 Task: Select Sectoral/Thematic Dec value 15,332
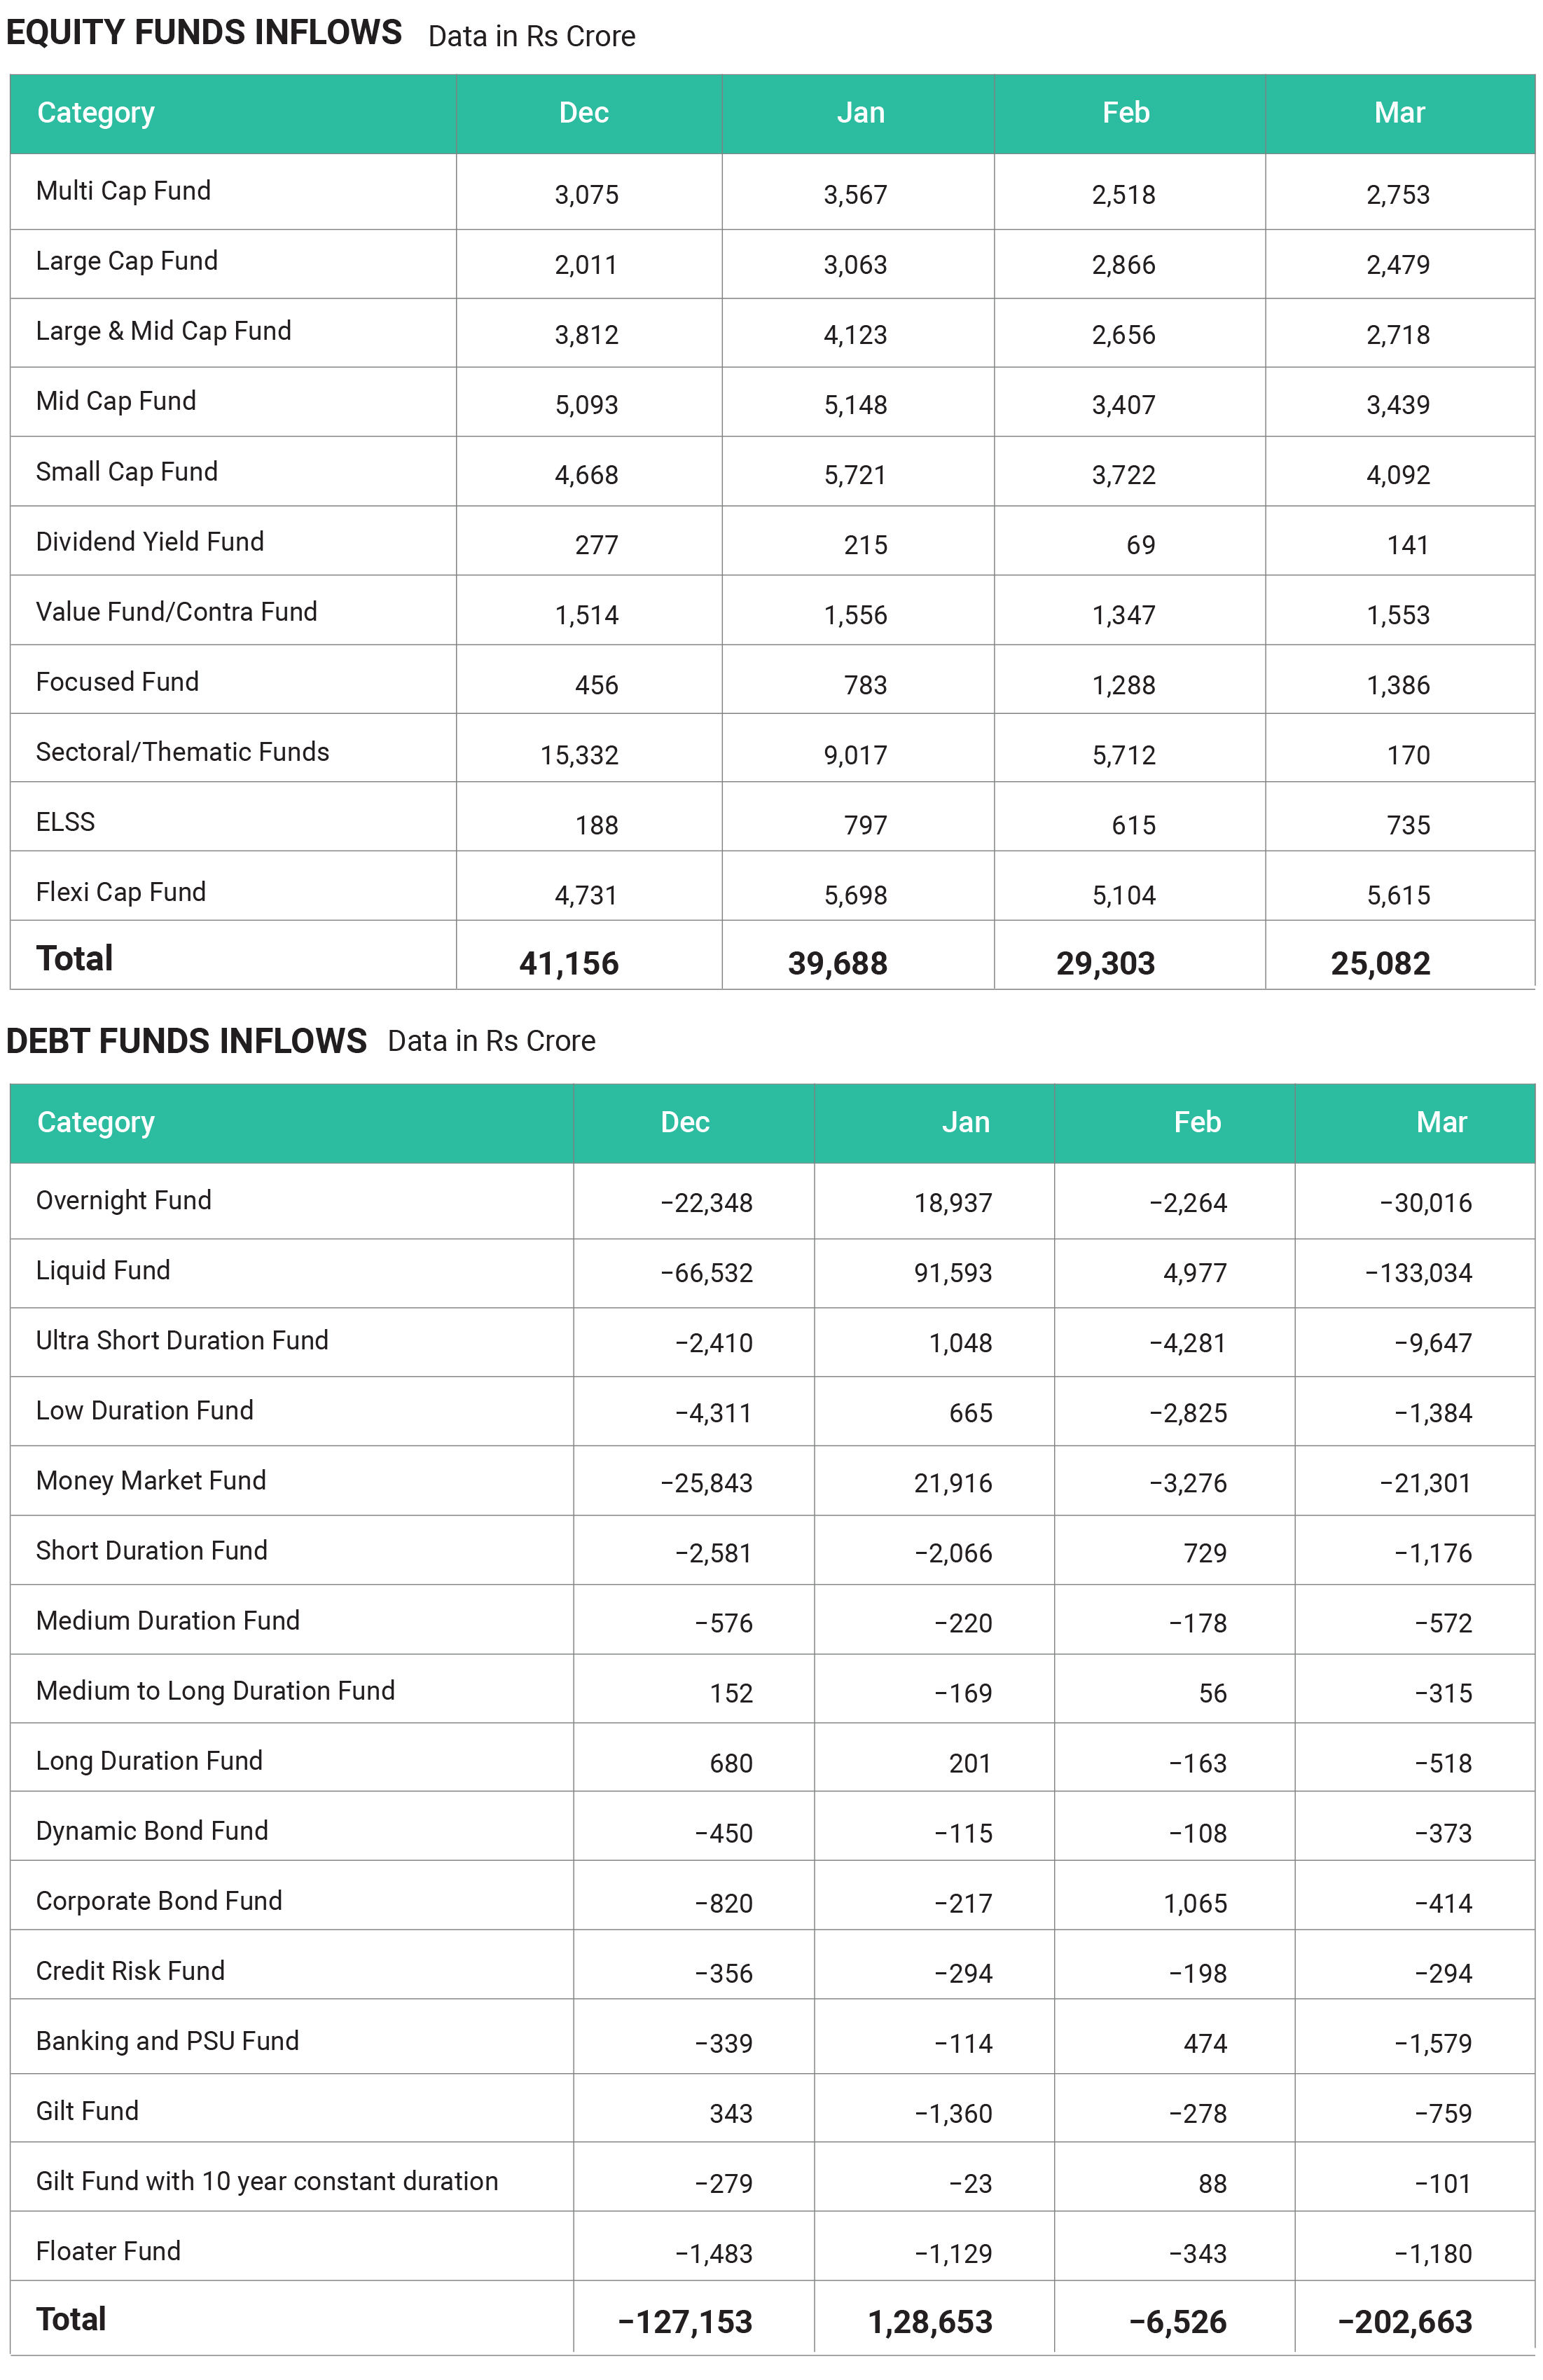[579, 755]
